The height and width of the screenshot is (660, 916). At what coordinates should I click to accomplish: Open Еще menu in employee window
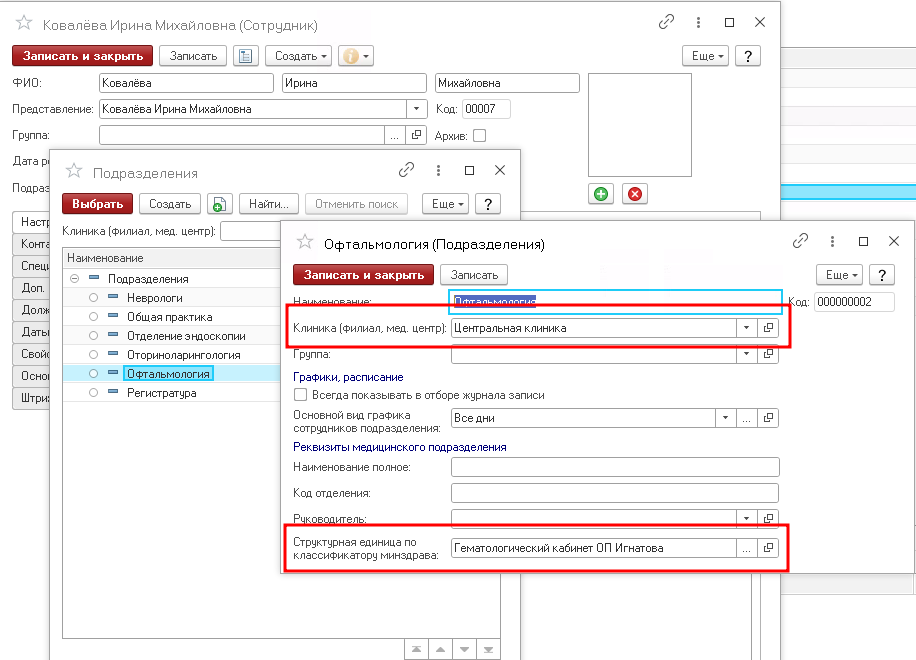[705, 56]
